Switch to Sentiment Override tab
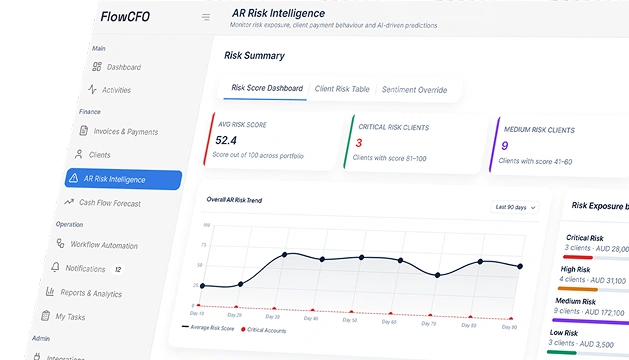629x360 pixels. [414, 89]
